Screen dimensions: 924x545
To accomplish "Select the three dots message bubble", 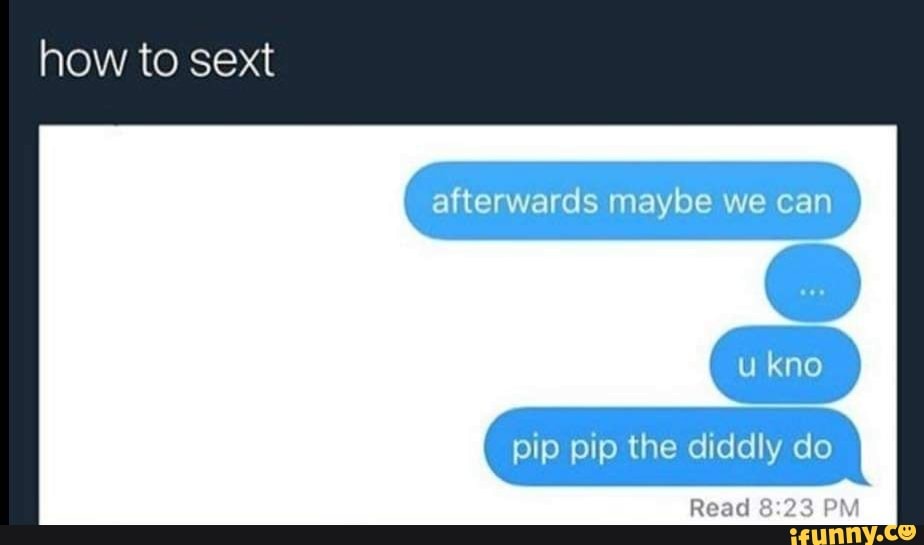I will click(813, 283).
